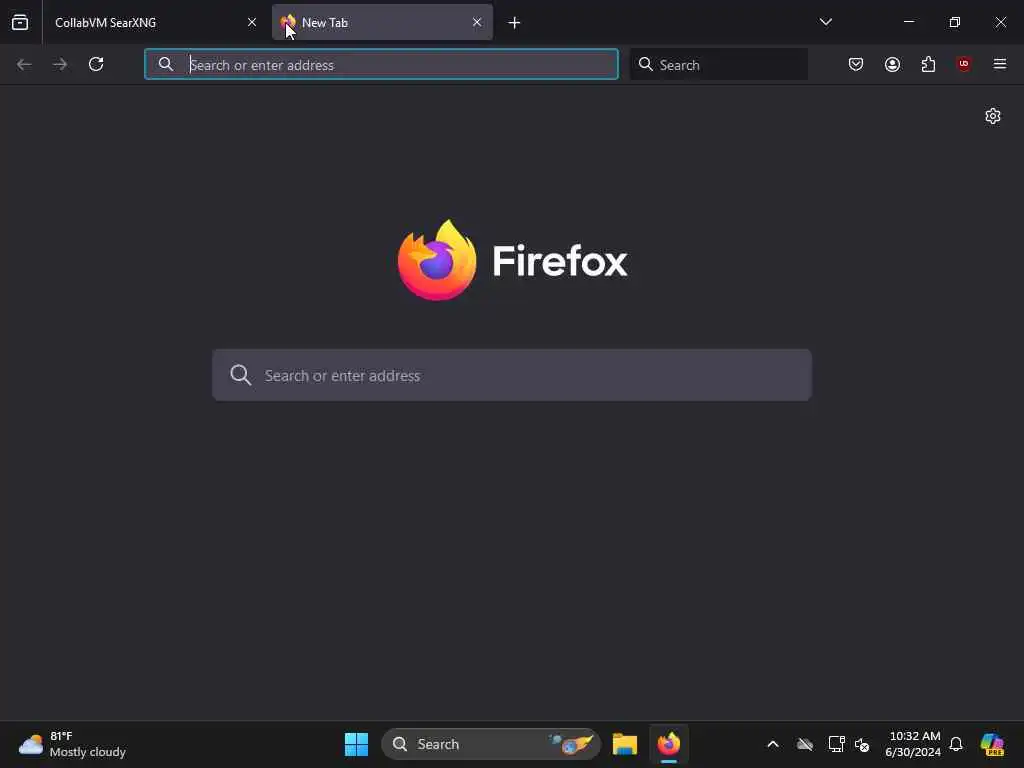Open the Firefox account icon
This screenshot has width=1024, height=768.
click(x=892, y=64)
